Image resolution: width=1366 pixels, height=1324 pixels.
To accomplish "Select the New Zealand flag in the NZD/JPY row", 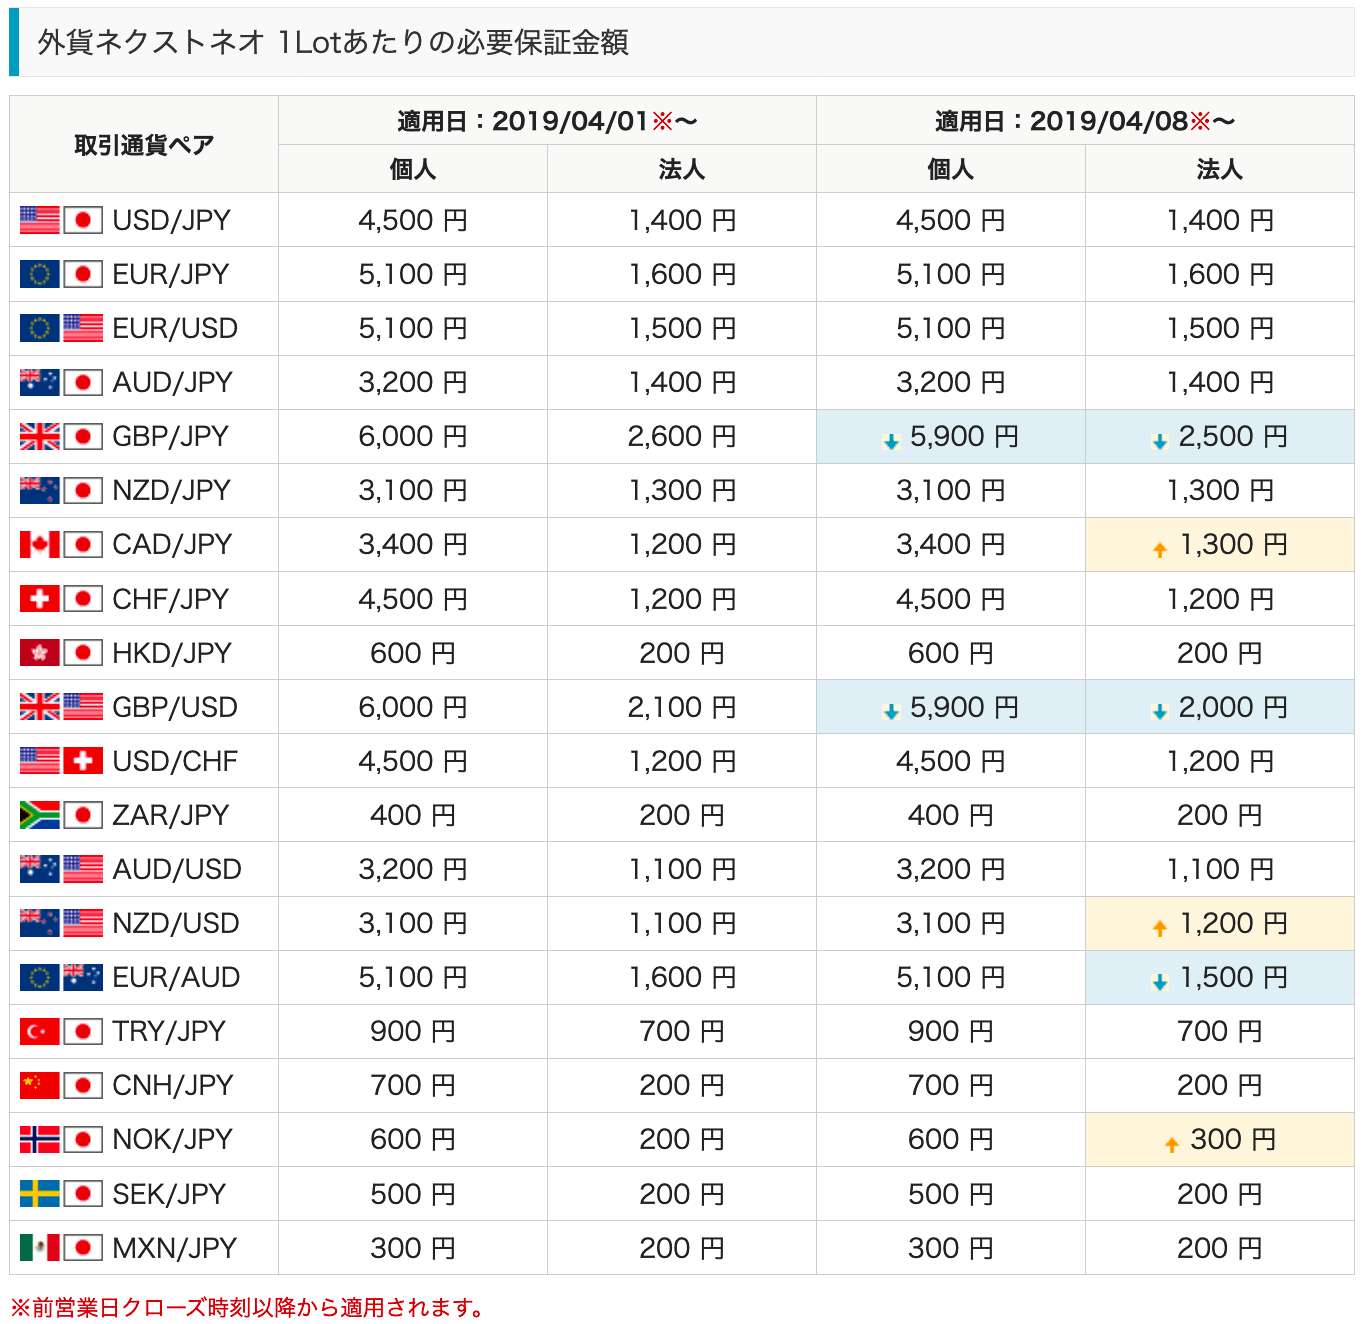I will (x=40, y=490).
